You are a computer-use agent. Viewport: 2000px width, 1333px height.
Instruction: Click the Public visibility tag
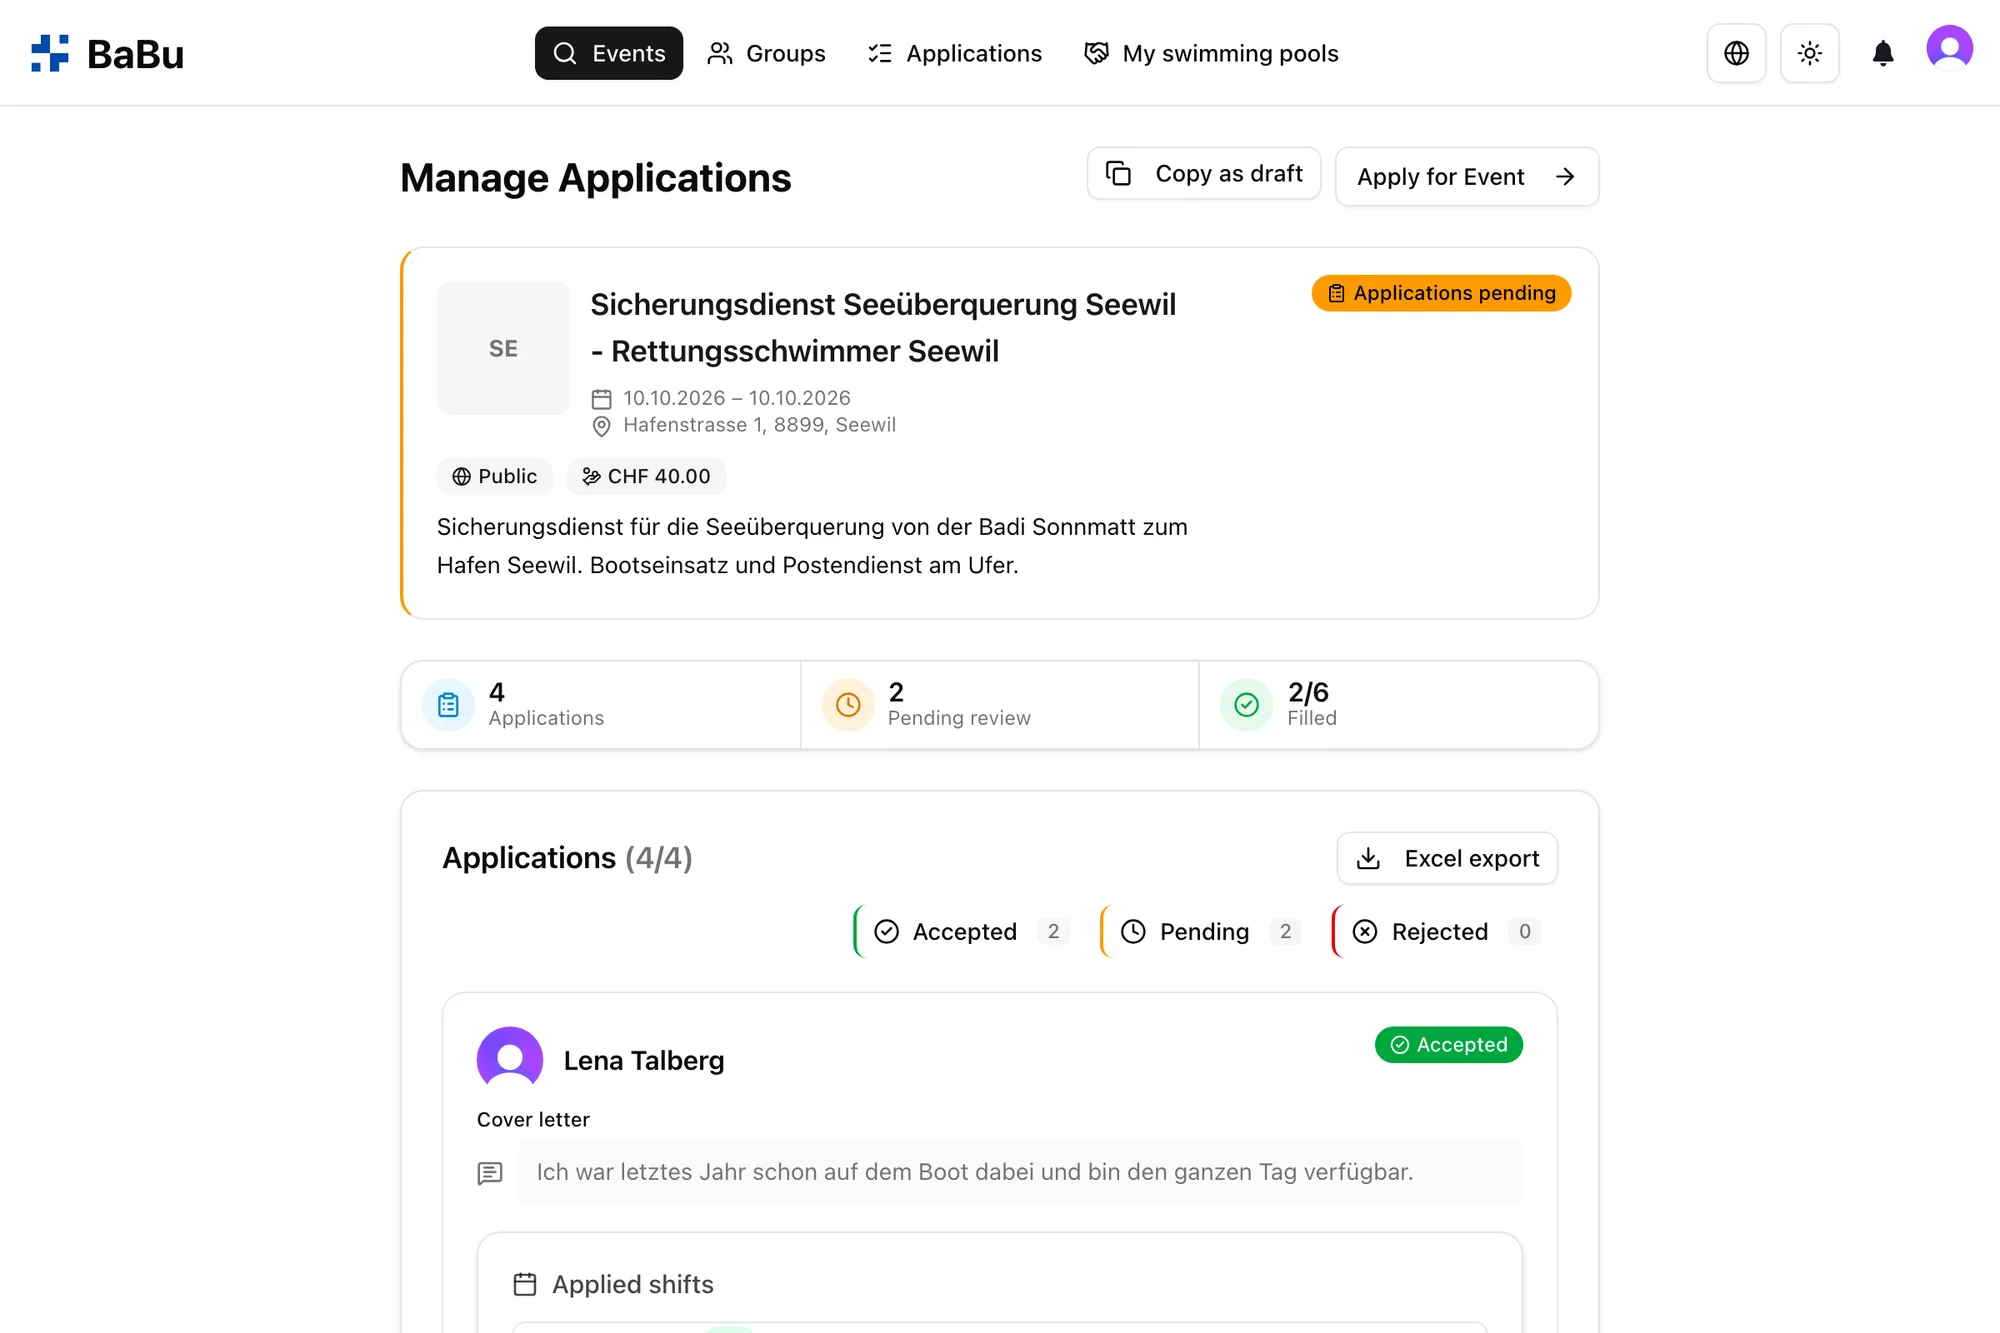coord(494,476)
